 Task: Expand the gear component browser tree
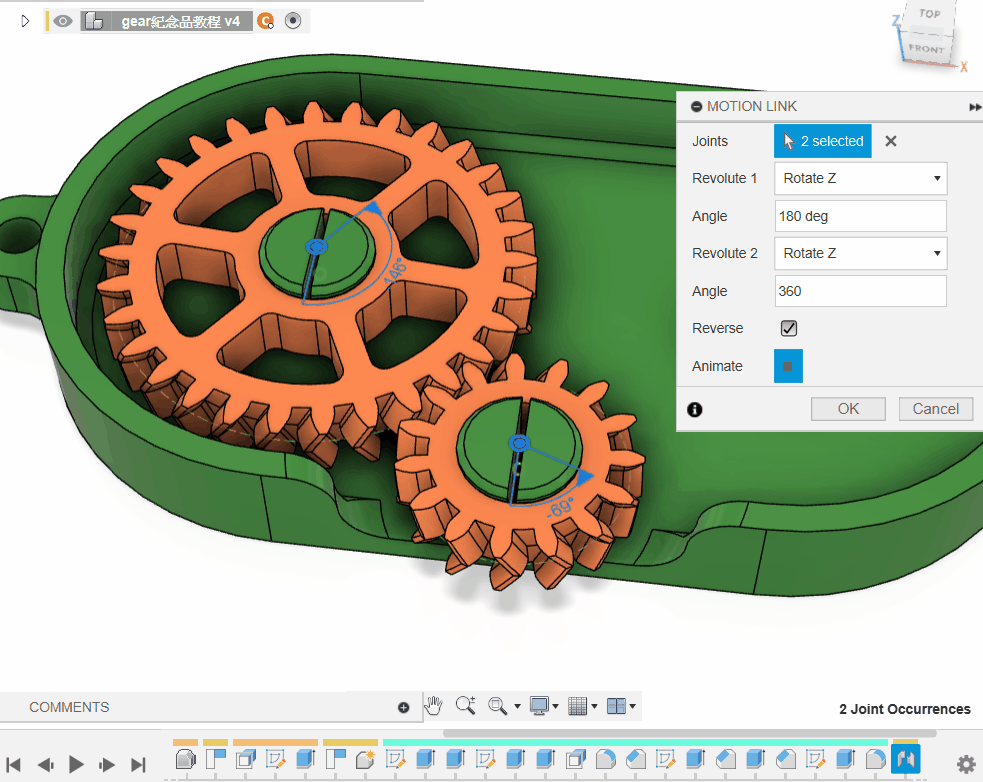(x=26, y=21)
